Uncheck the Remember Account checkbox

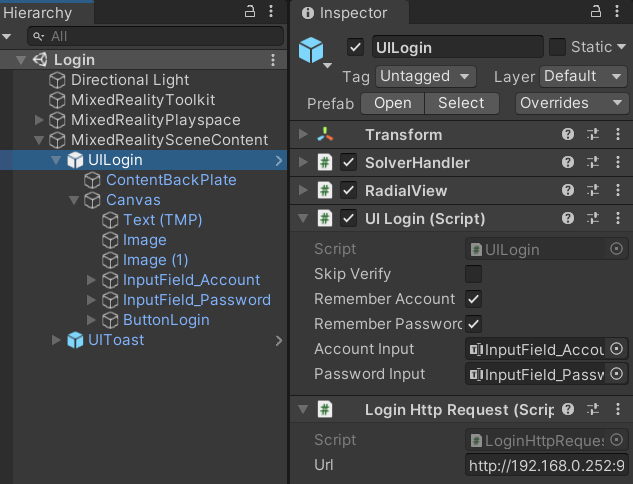tap(473, 299)
